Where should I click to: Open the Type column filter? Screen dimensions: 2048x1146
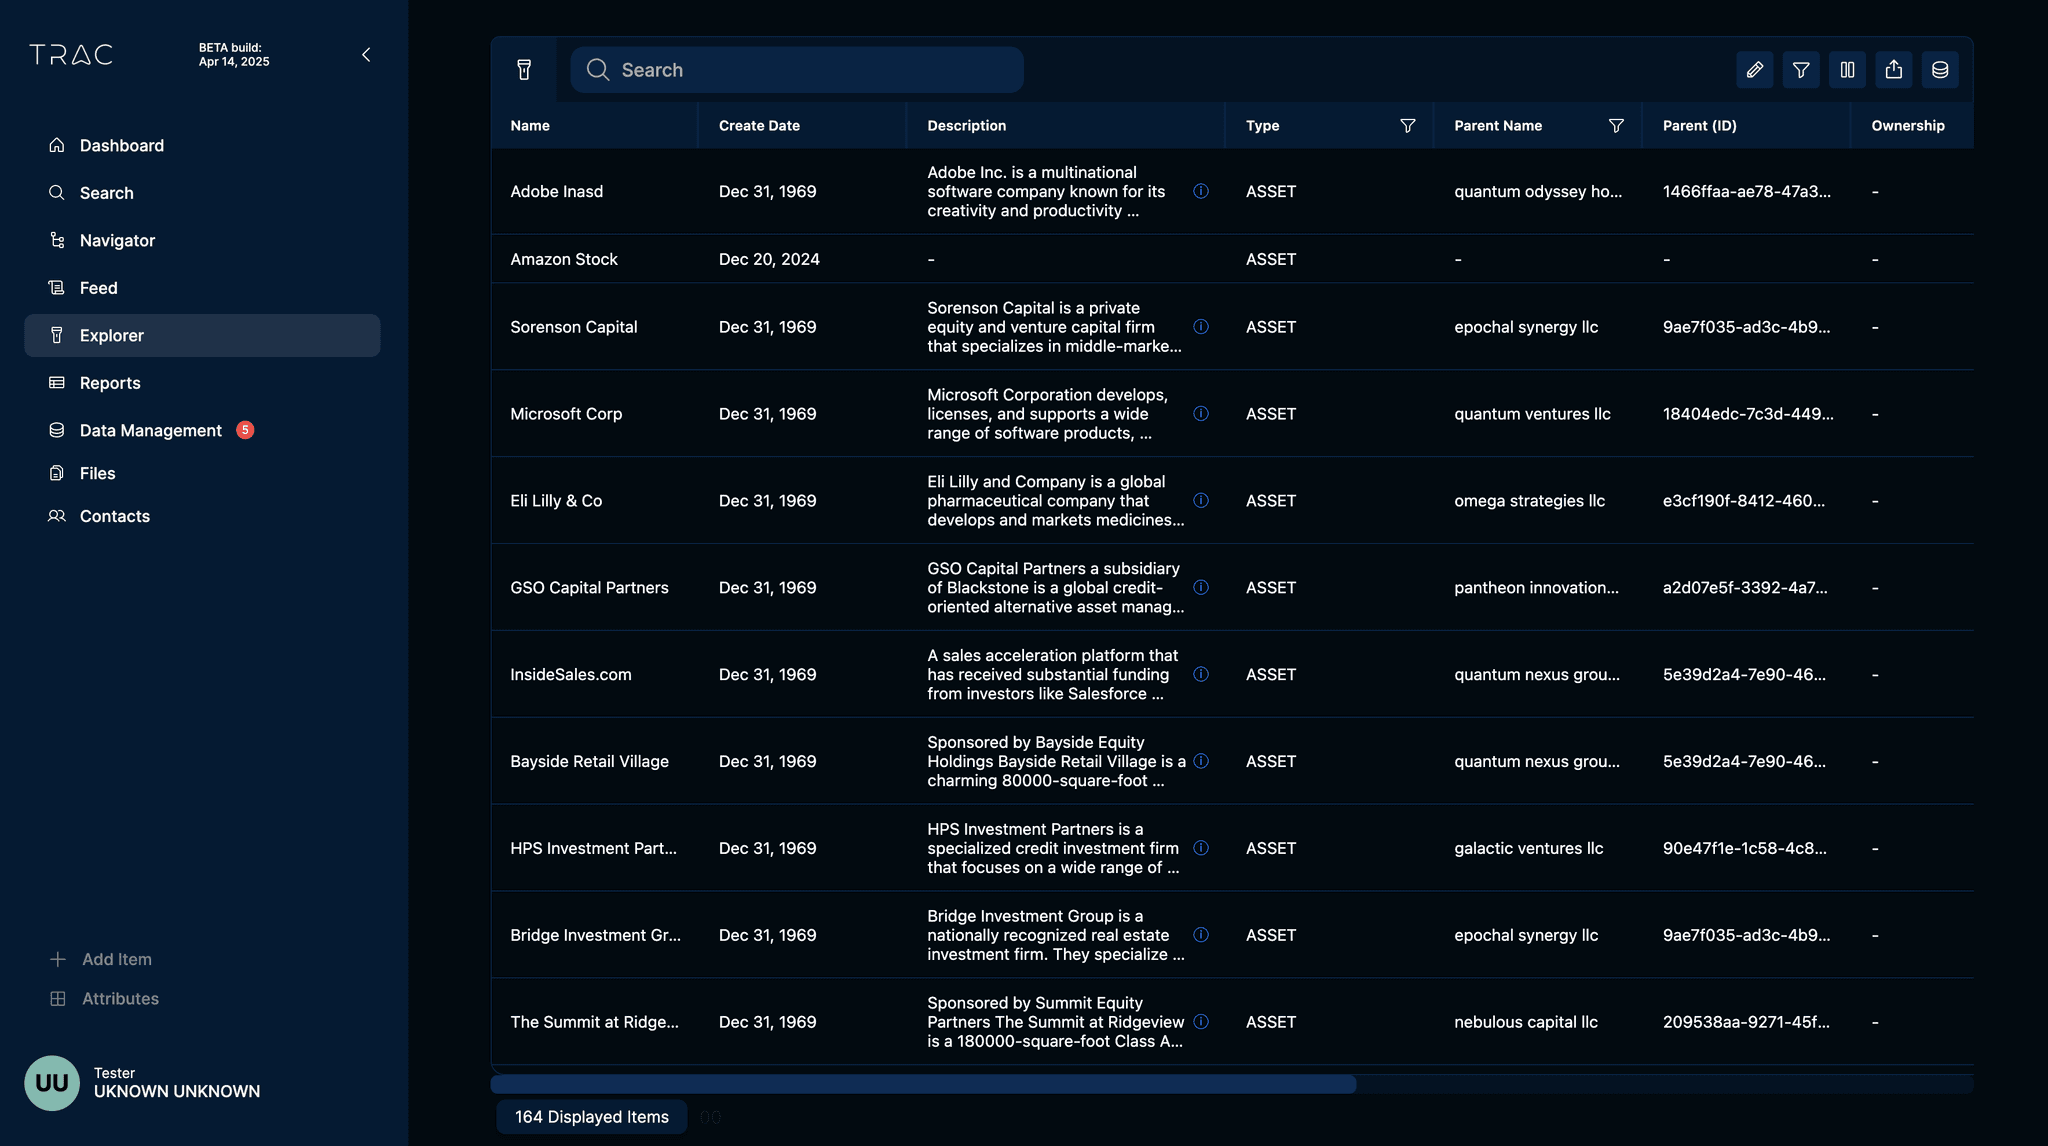1407,126
